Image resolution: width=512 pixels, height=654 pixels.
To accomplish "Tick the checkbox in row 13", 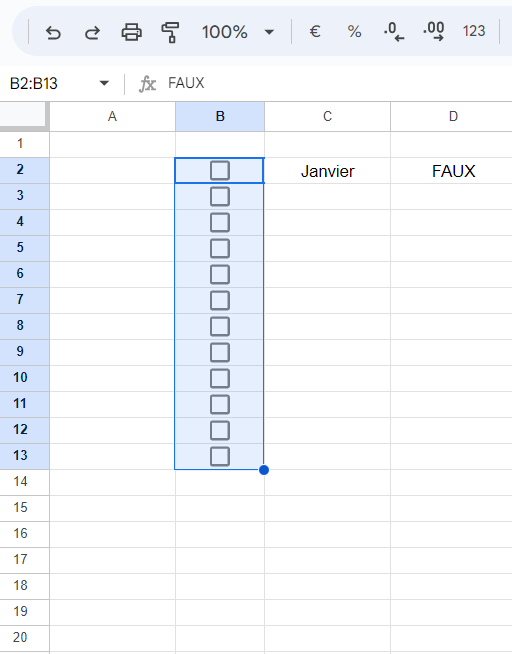I will (x=220, y=456).
